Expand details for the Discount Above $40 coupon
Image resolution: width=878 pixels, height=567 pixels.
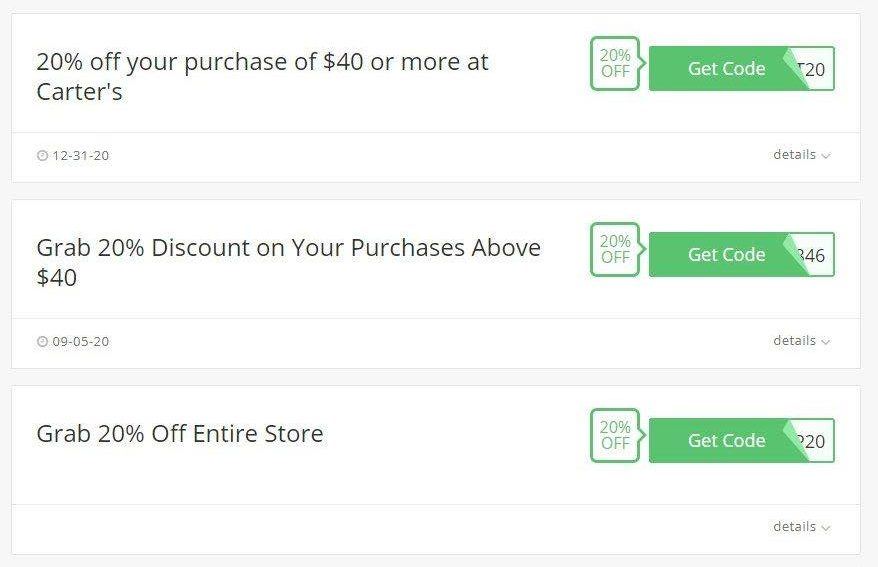coord(801,340)
